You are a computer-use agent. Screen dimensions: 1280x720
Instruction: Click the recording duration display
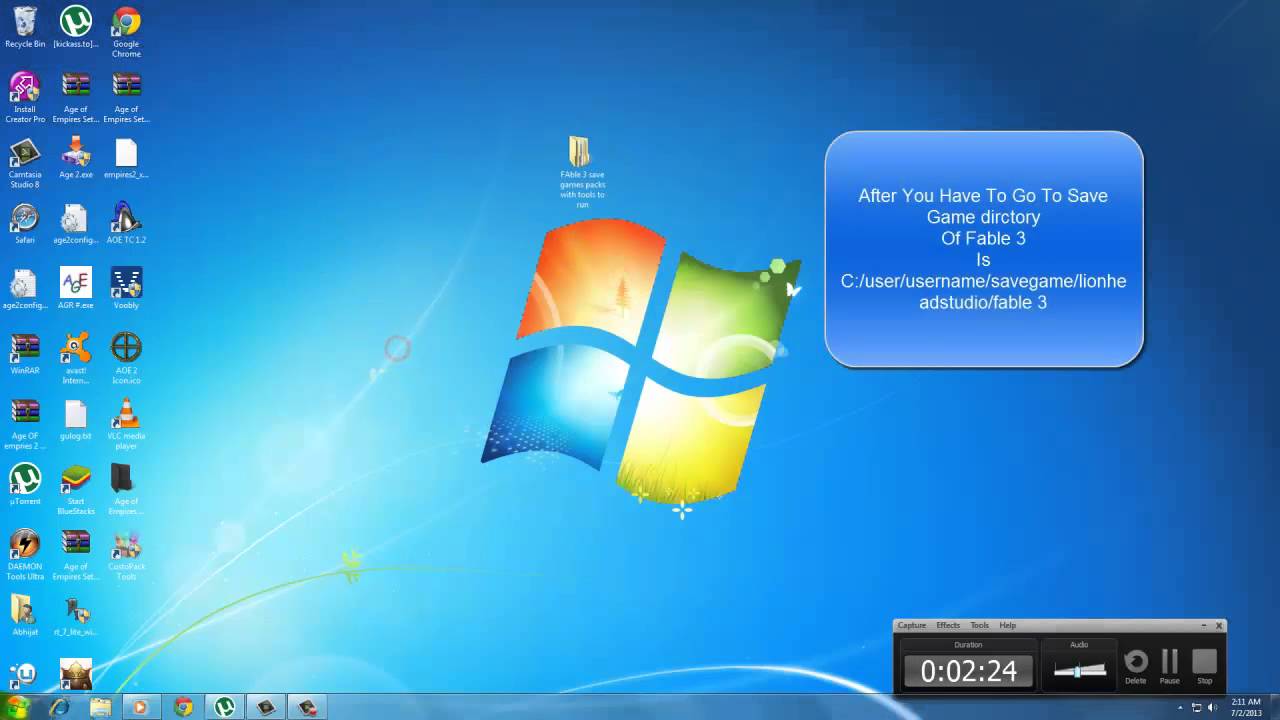tap(968, 671)
